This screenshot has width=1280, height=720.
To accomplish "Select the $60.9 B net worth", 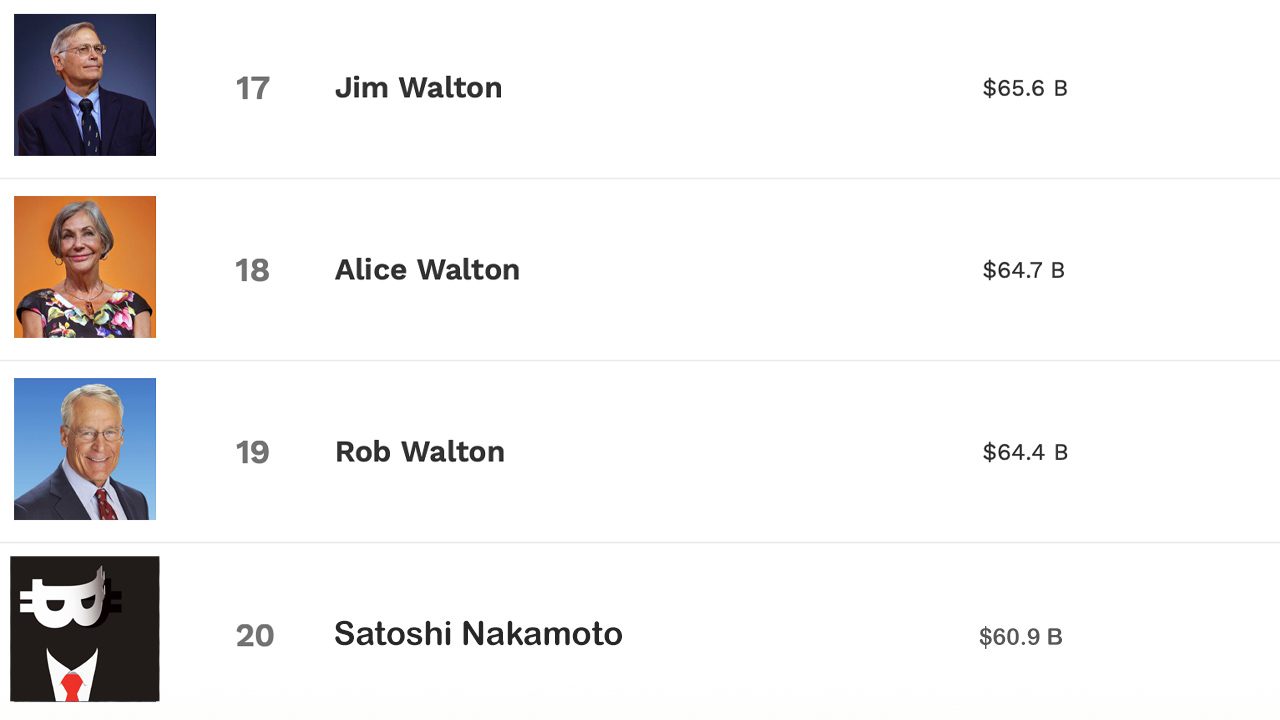I will point(1020,637).
